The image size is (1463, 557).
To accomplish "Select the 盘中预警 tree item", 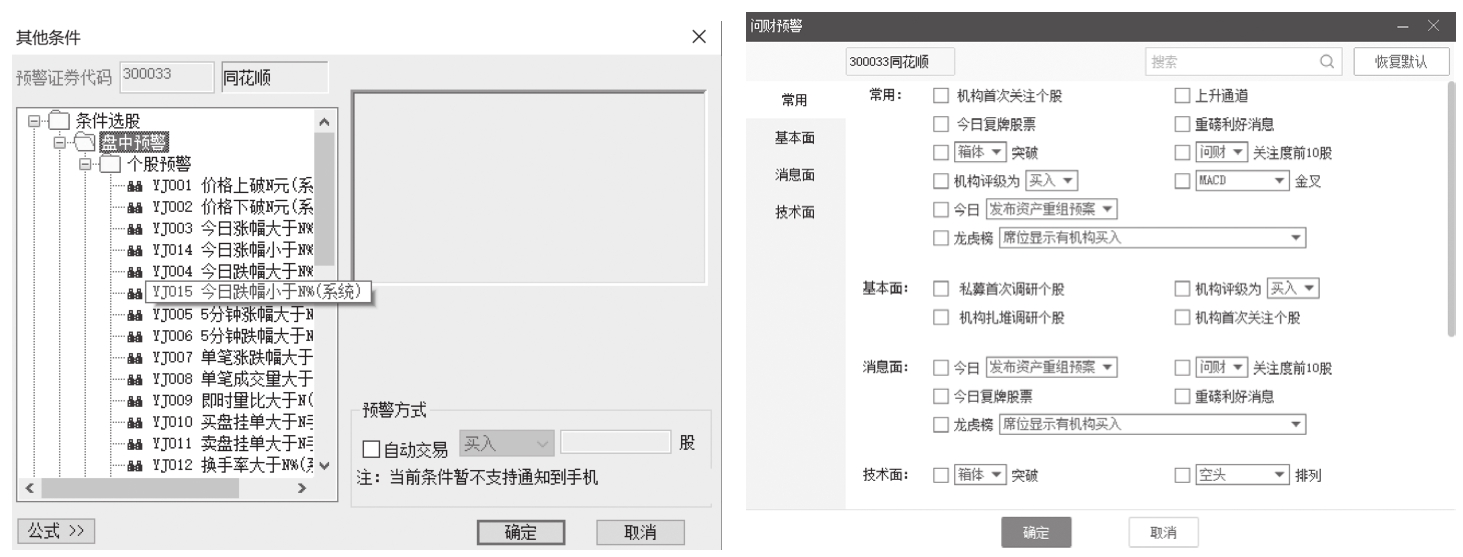I will [133, 143].
